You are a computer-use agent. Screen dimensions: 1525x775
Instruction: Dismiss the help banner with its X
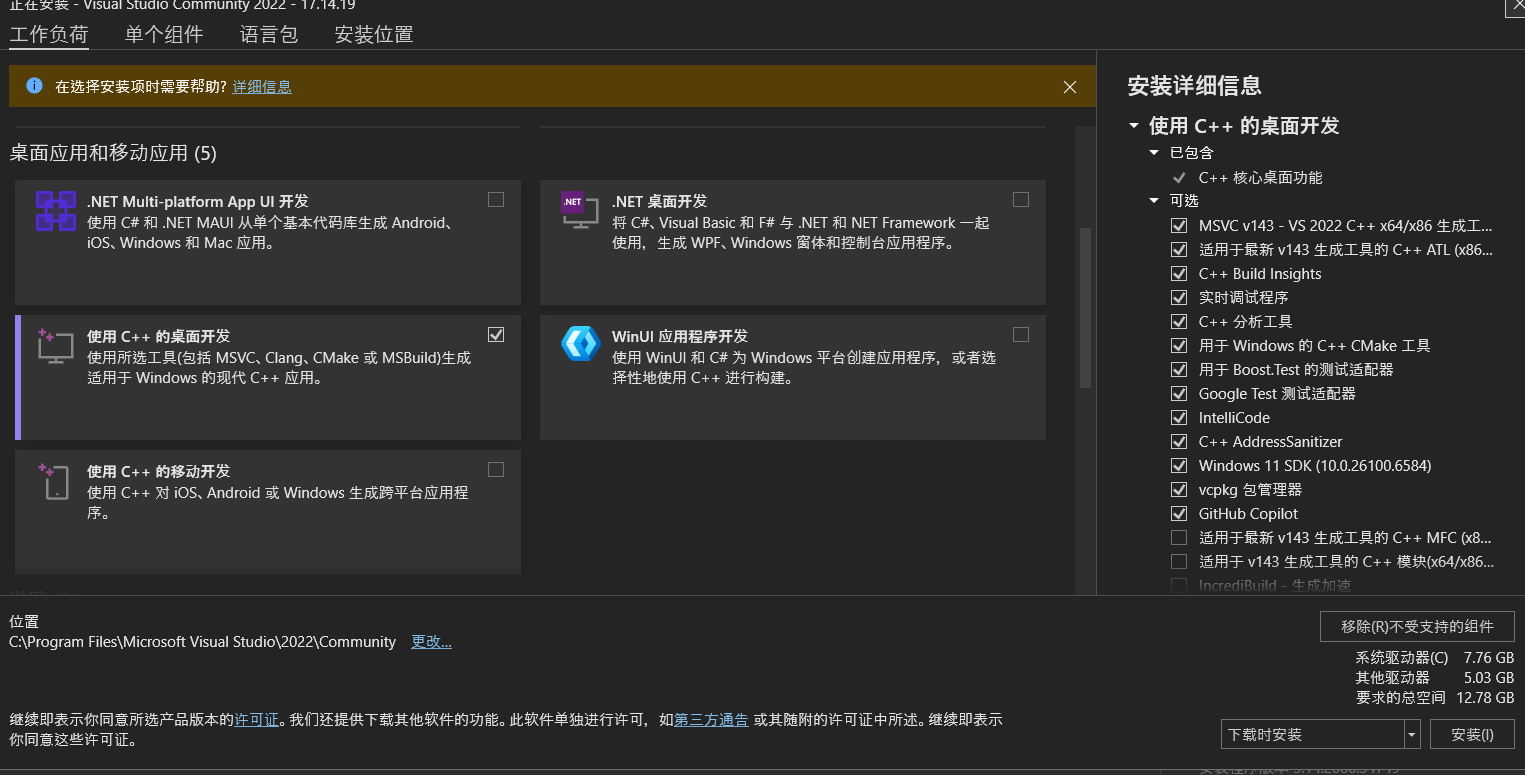coord(1070,87)
